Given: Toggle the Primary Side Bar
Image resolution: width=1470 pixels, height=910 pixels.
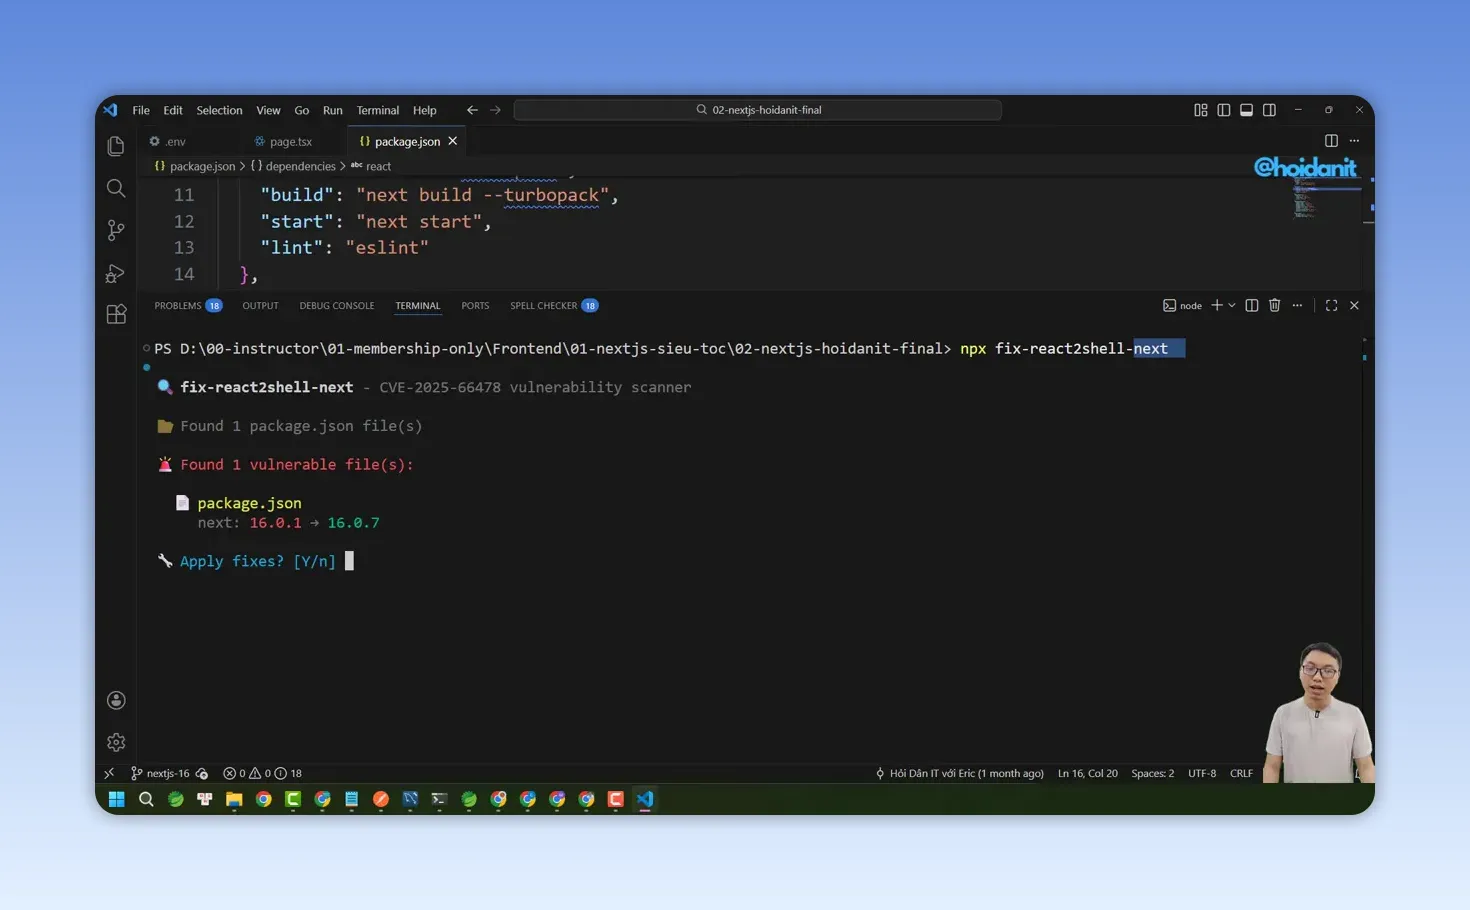Looking at the screenshot, I should pos(1224,110).
